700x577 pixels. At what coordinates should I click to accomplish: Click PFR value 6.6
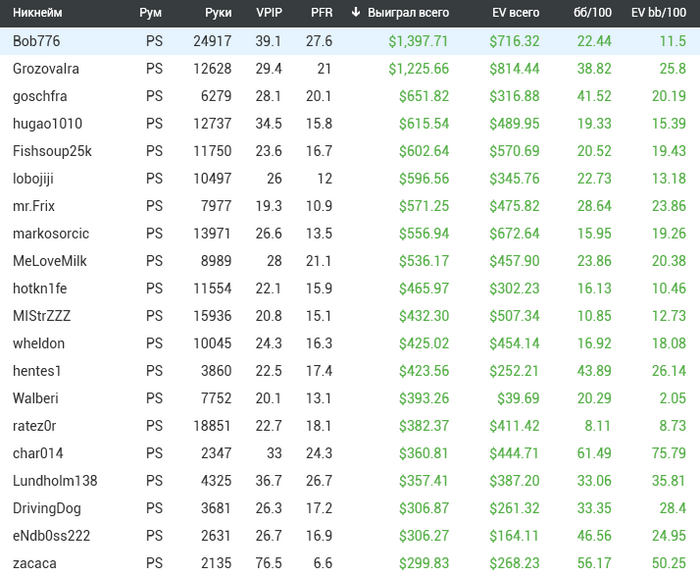[323, 563]
